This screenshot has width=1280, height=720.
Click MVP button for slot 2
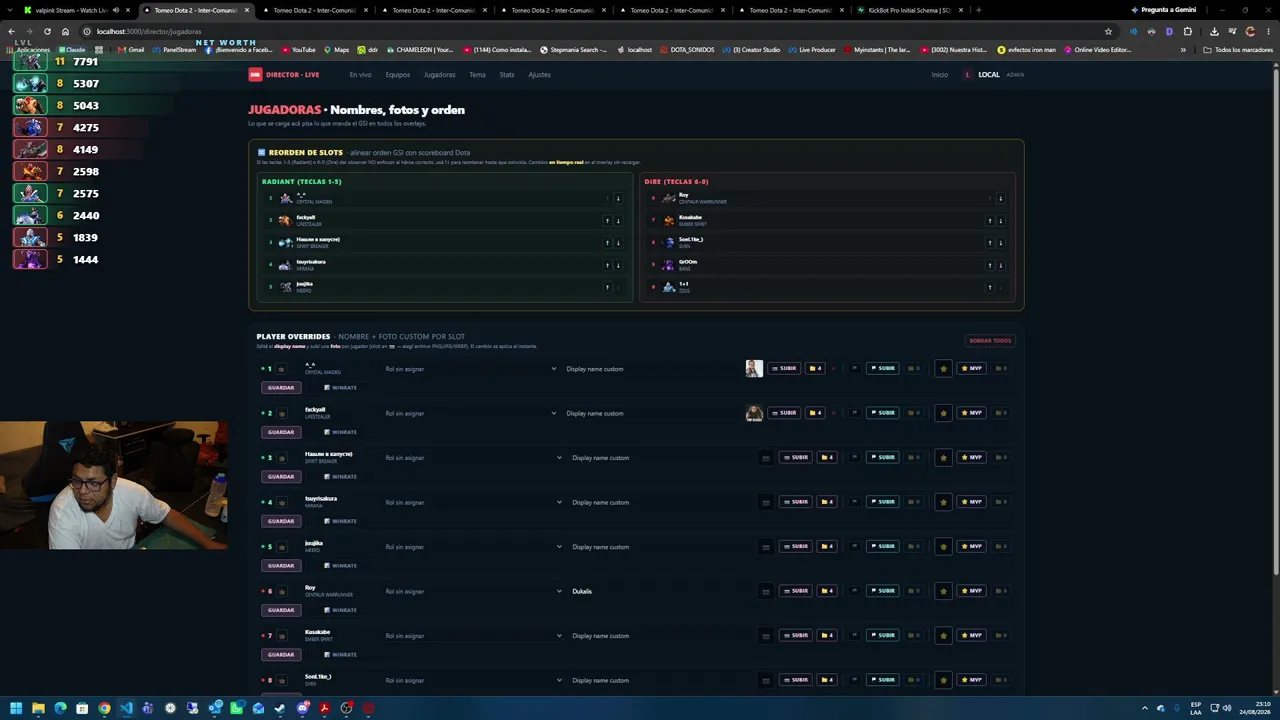pos(972,413)
